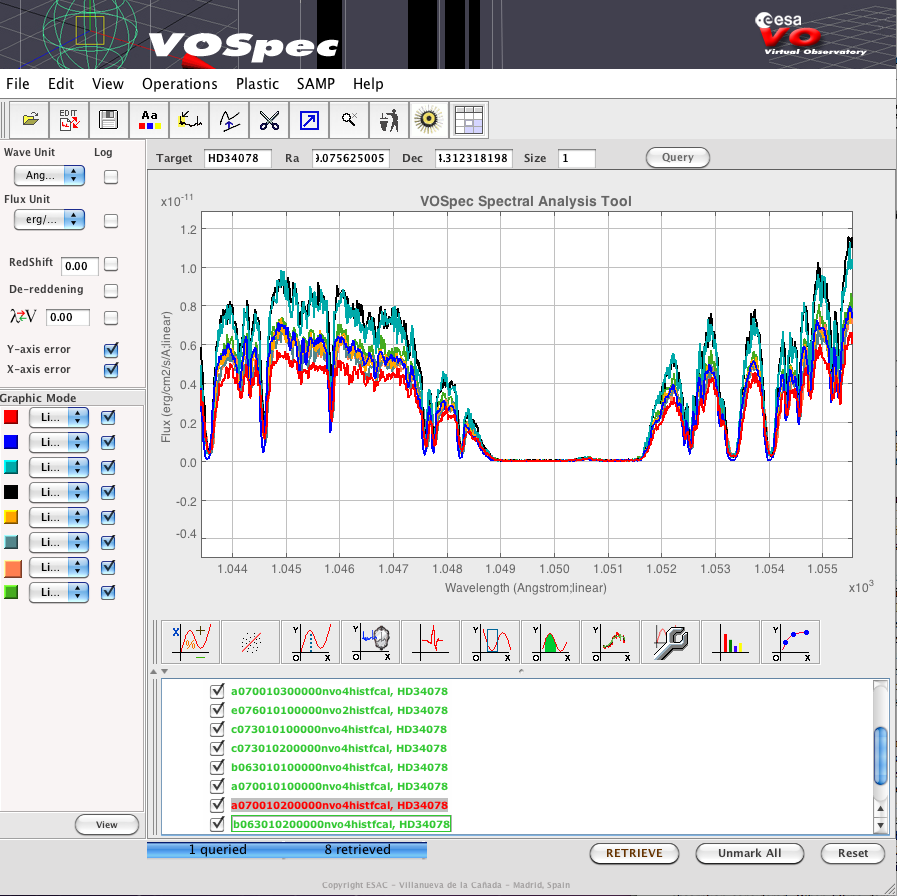897x896 pixels.
Task: Open the blue spectrum graphic mode dropdown
Action: coord(59,442)
